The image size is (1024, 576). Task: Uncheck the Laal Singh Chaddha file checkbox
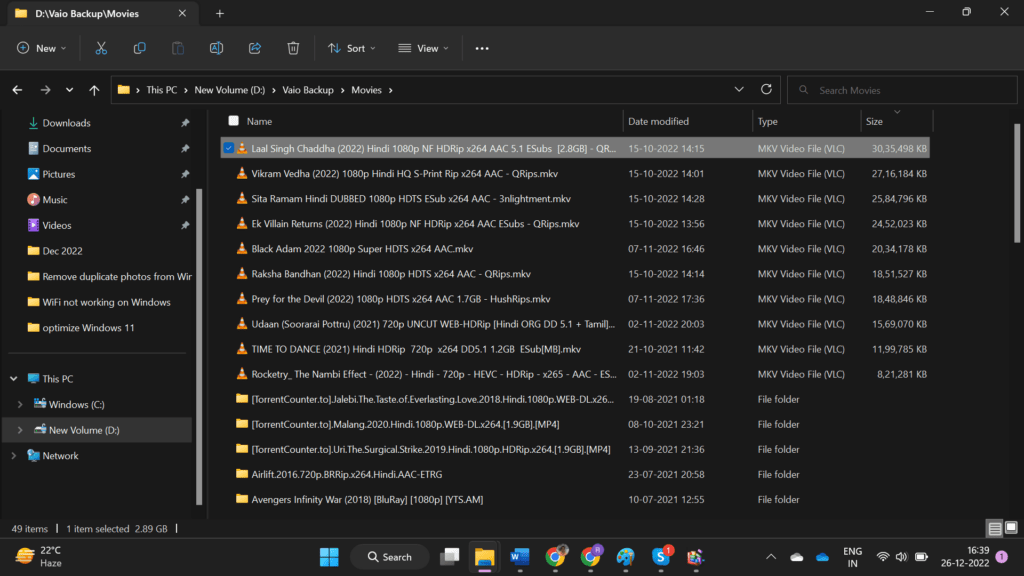point(229,148)
